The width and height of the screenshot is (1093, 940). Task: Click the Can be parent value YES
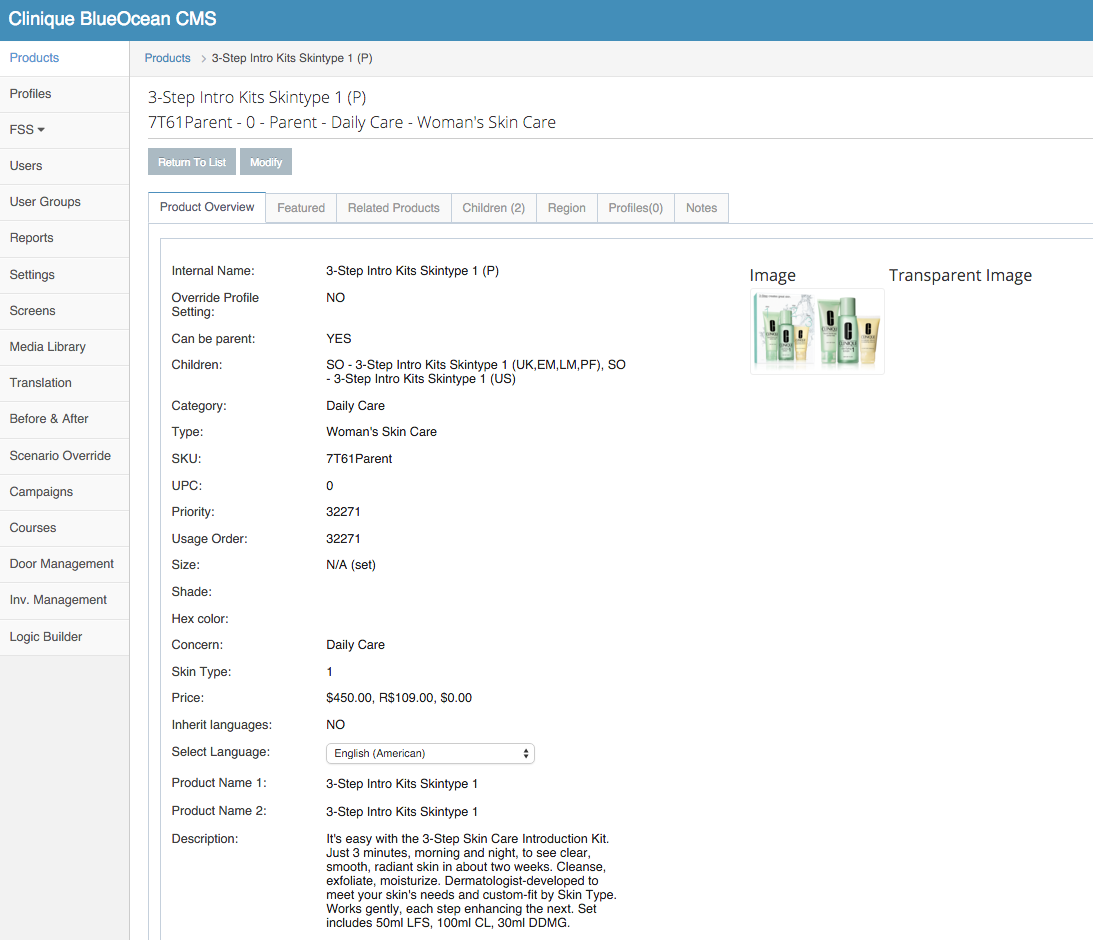[339, 339]
